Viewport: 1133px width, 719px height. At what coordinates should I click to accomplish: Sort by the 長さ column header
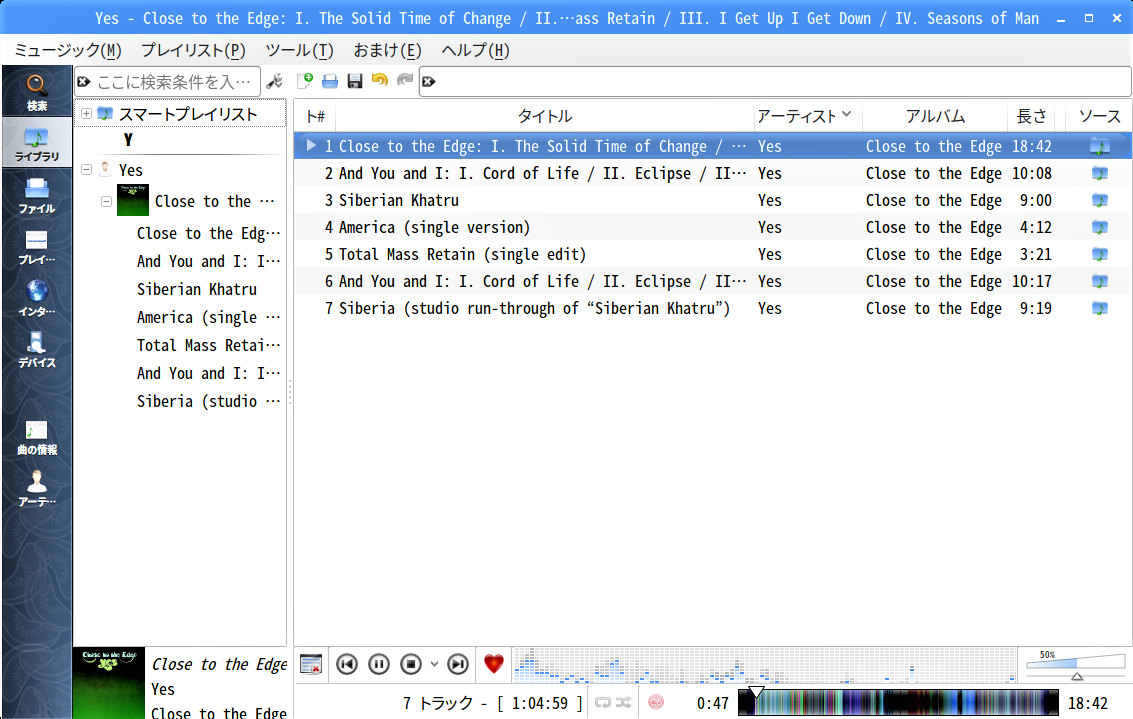1031,116
